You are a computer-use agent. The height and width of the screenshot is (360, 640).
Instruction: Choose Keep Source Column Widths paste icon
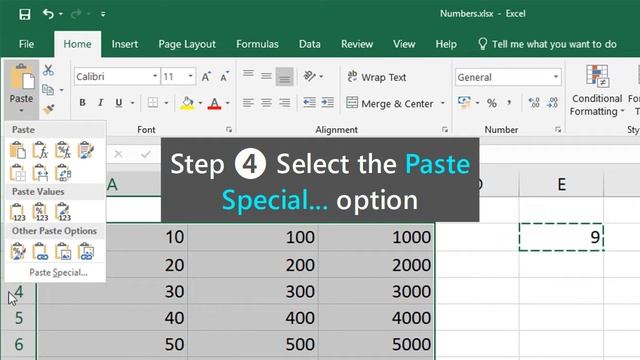click(40, 172)
